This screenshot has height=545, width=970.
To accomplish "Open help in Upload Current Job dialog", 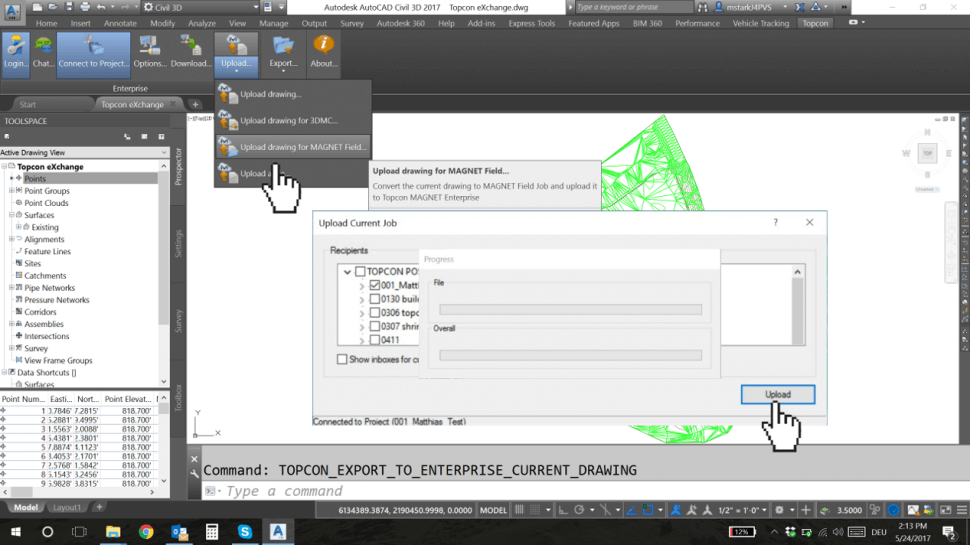I will pos(775,223).
